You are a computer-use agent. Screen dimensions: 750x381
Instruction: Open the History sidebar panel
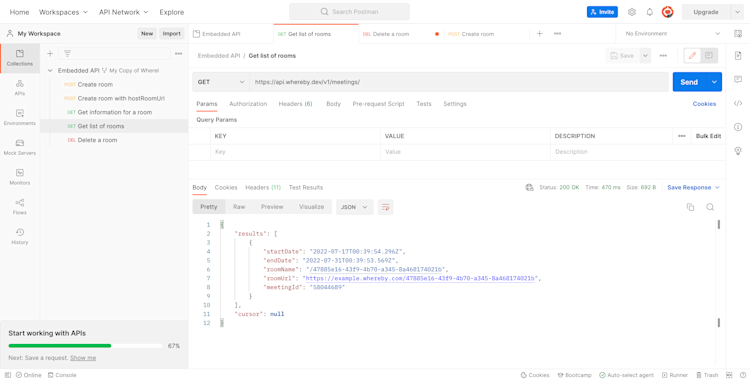click(x=20, y=236)
